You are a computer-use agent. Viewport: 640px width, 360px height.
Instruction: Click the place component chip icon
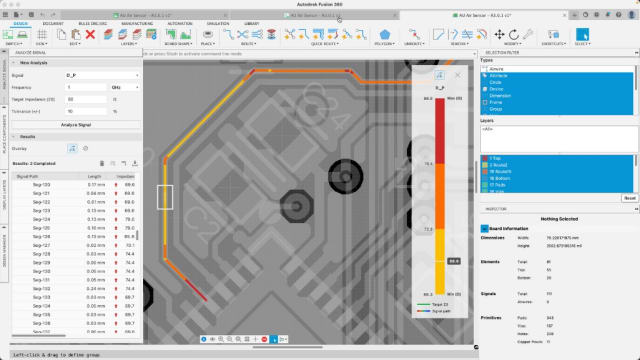(x=208, y=35)
